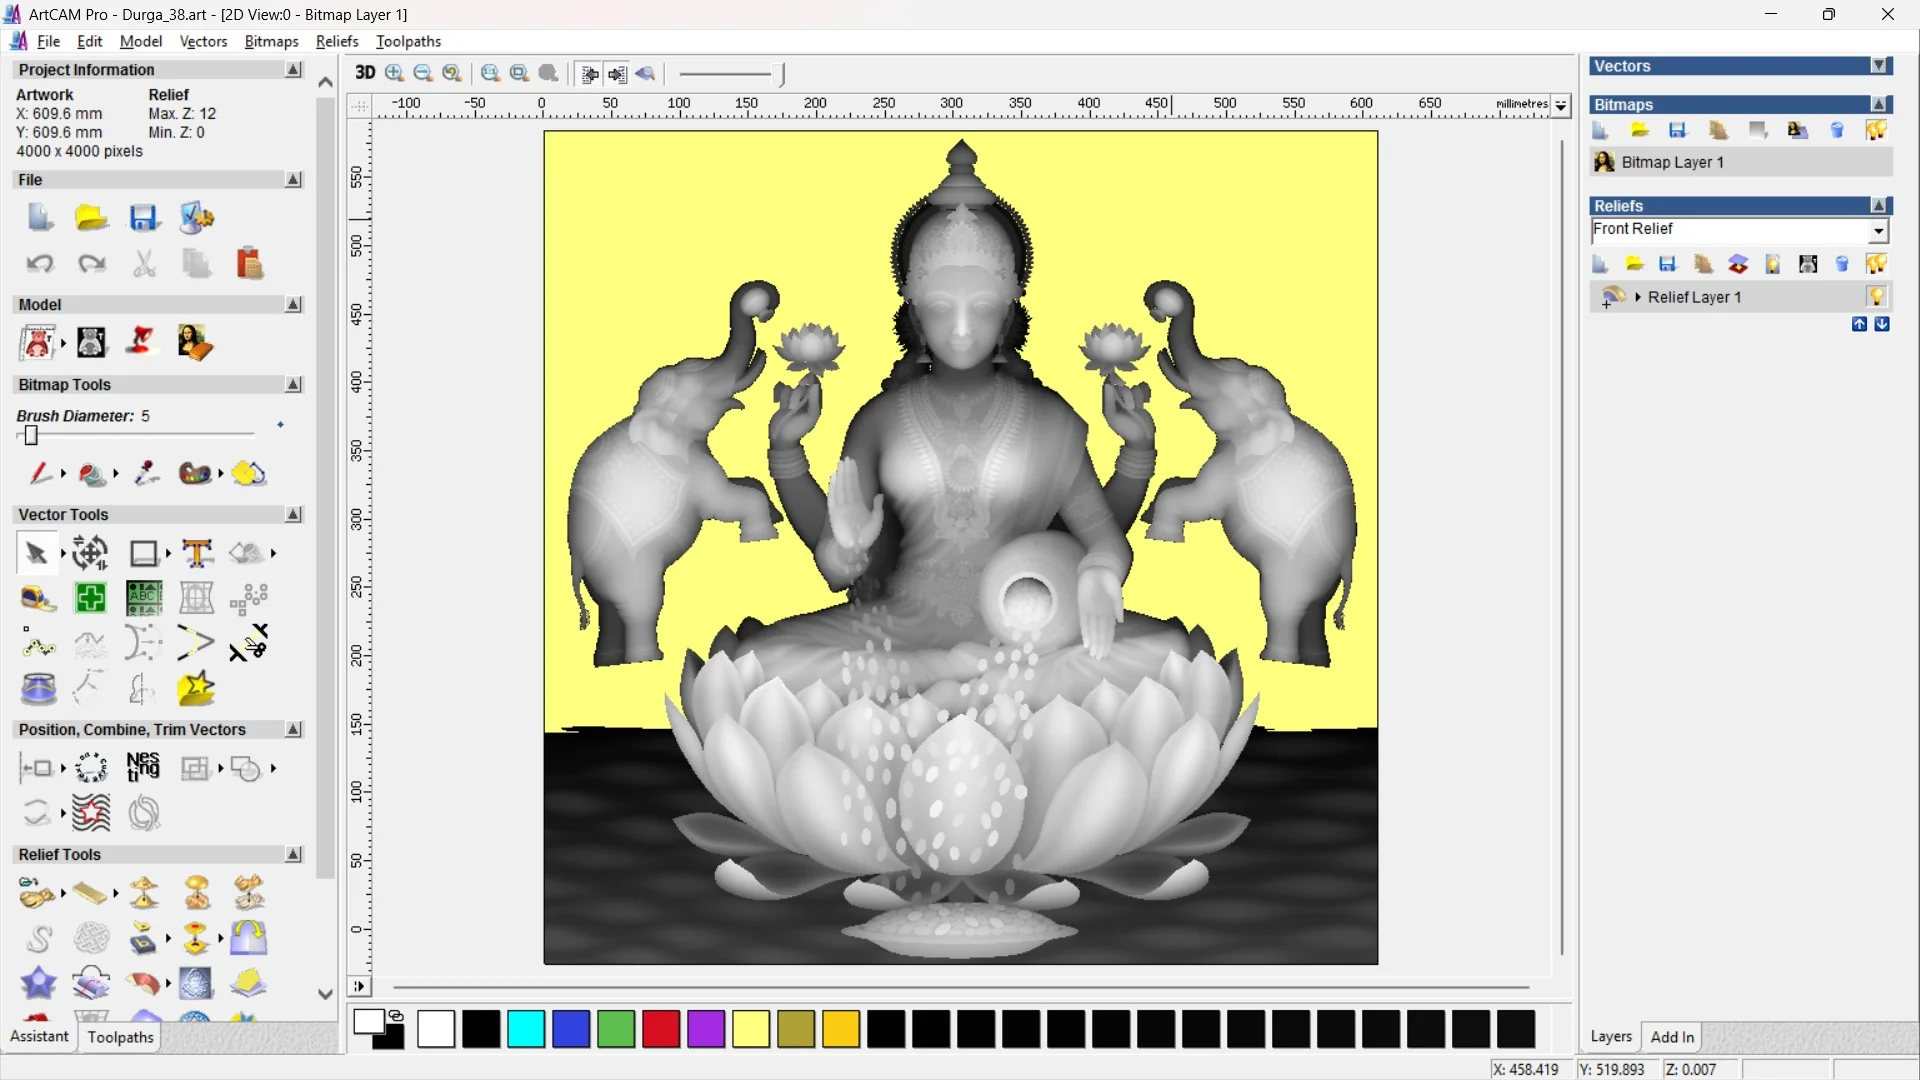Select the Bitmap Layer 1 entry
Screen dimensions: 1920x1080
1672,162
